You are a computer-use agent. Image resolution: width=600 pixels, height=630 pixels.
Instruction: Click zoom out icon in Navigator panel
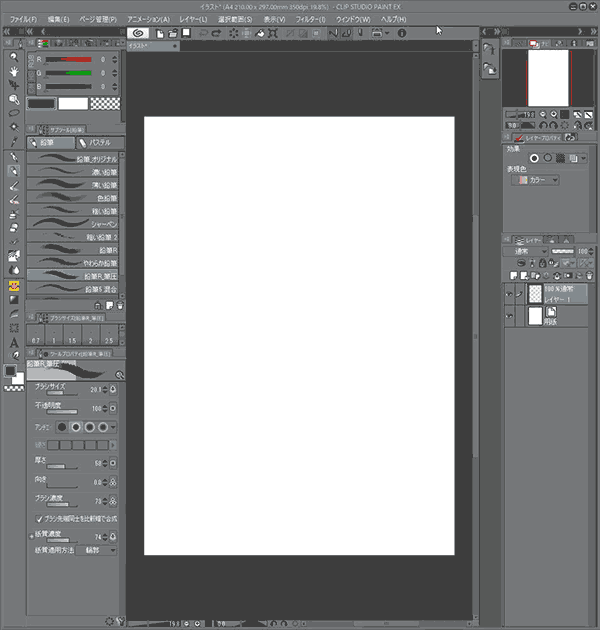pyautogui.click(x=543, y=115)
